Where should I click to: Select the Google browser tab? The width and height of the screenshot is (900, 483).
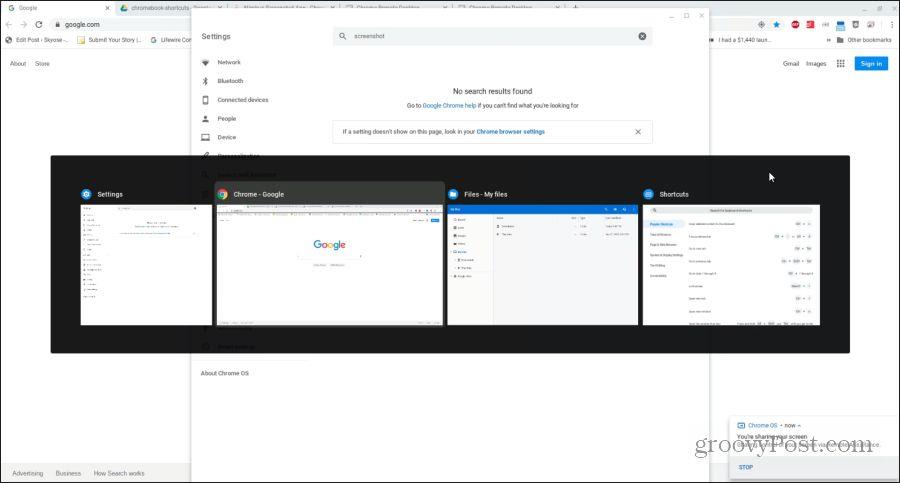point(57,8)
